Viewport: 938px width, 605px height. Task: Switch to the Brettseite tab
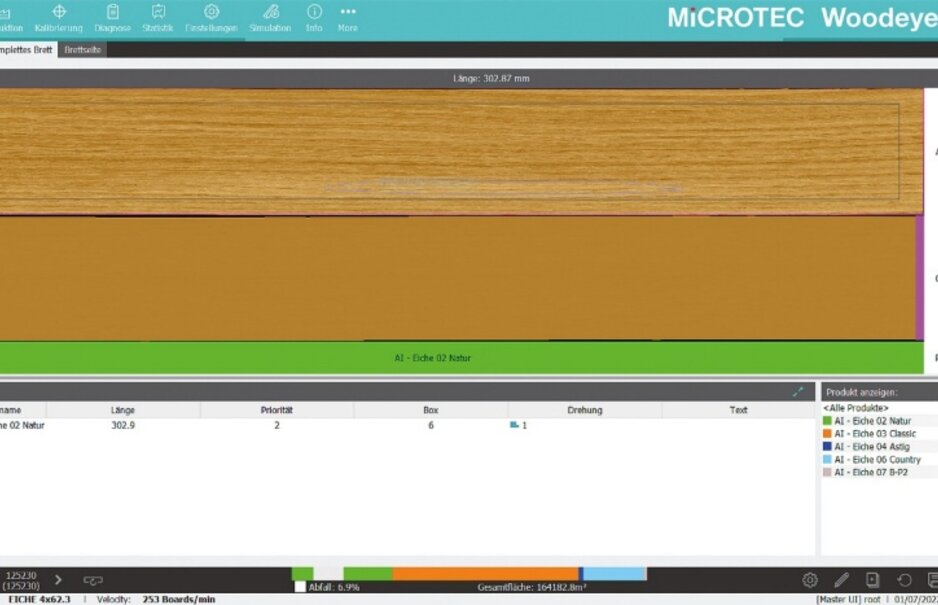(82, 49)
